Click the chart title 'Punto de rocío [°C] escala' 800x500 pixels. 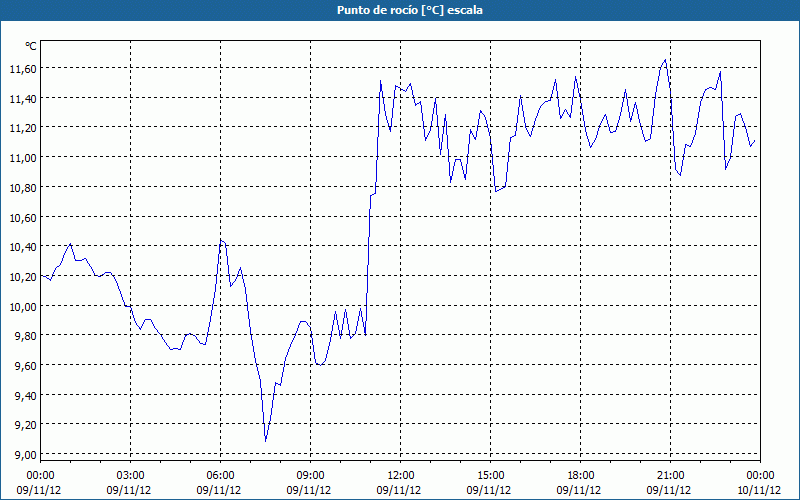pos(410,10)
